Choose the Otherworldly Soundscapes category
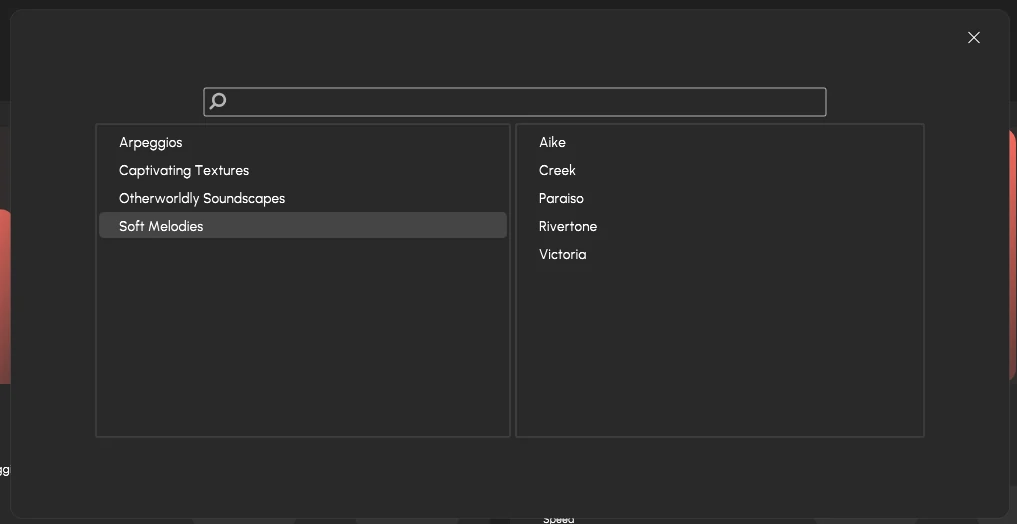Viewport: 1017px width, 524px height. [202, 198]
